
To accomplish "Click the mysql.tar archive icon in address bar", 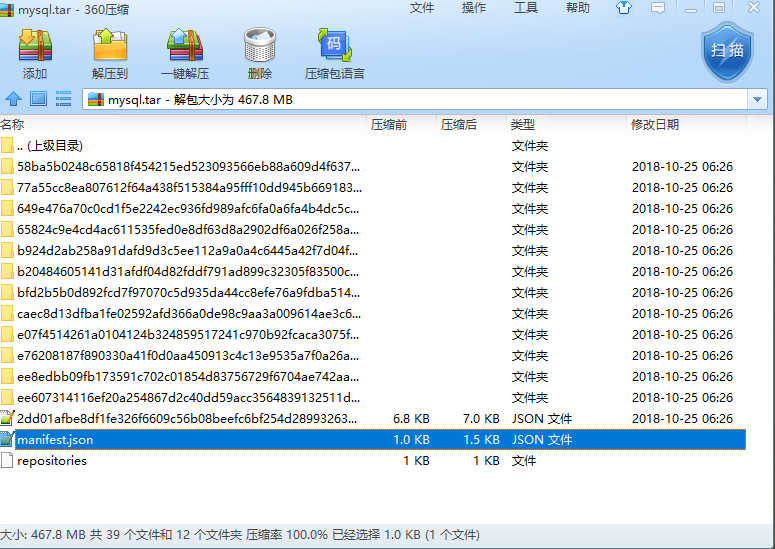I will click(96, 99).
